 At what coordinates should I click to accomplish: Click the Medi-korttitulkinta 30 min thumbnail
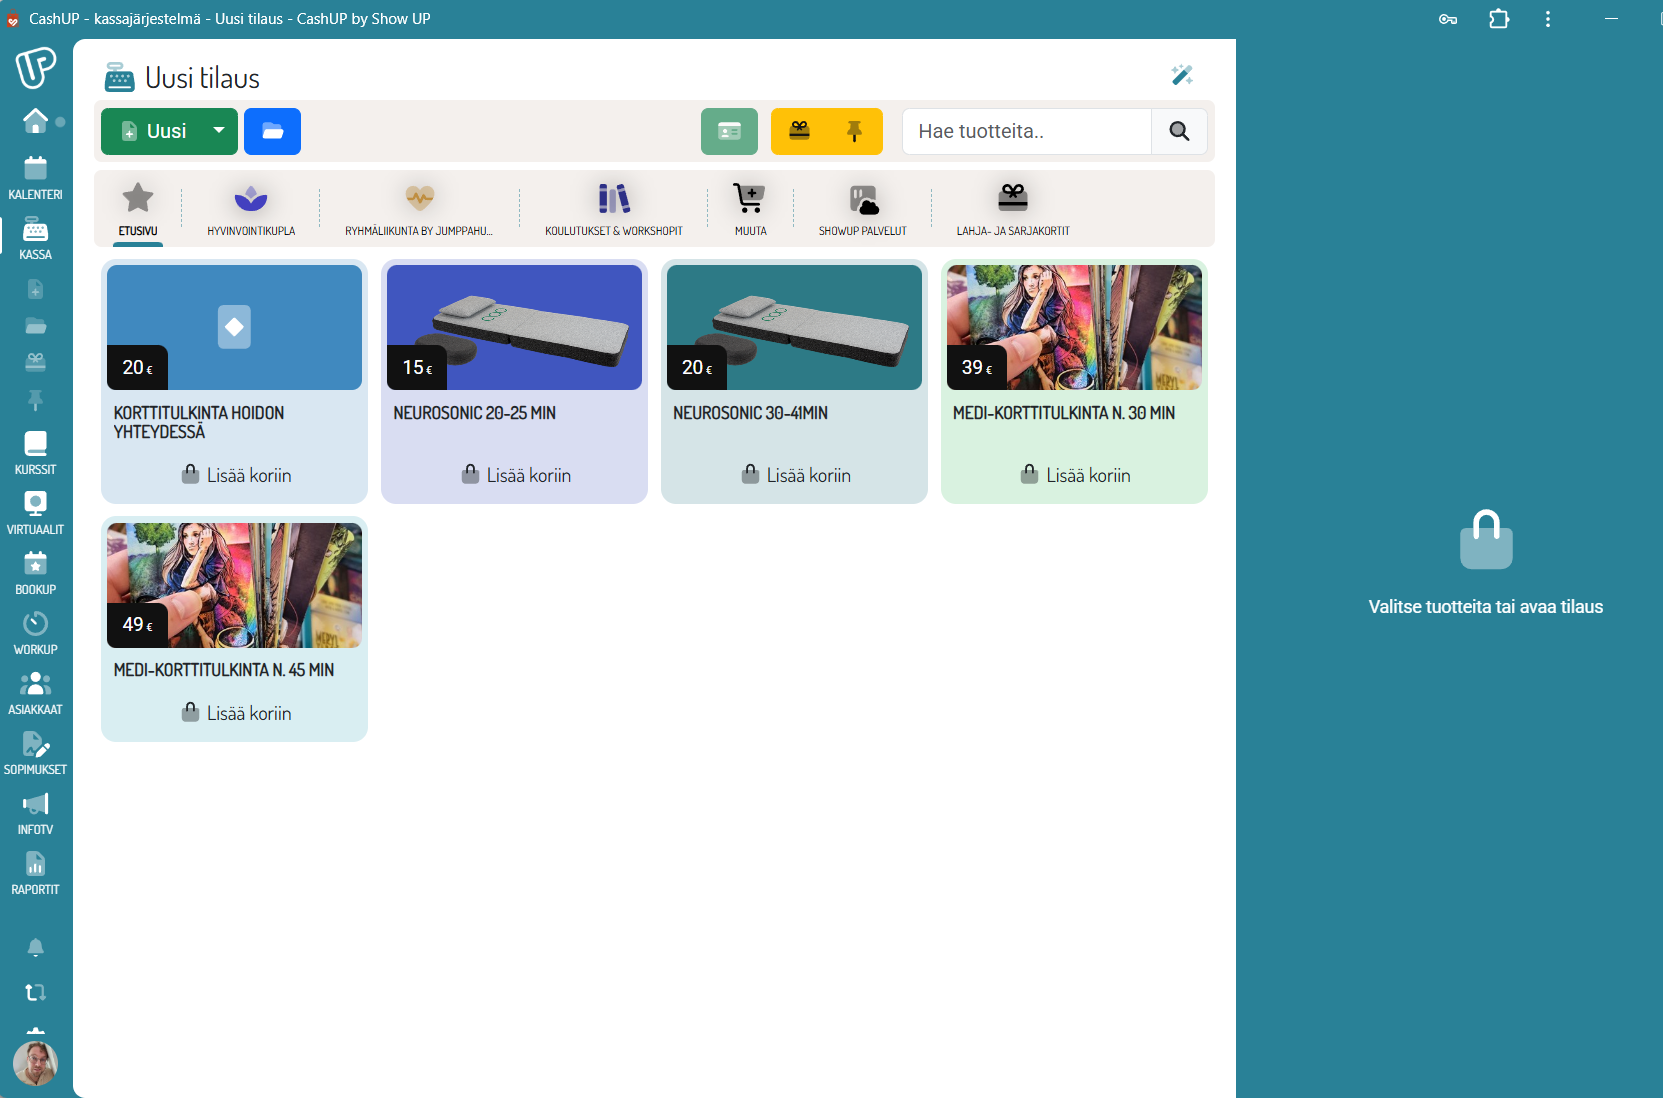[1074, 327]
